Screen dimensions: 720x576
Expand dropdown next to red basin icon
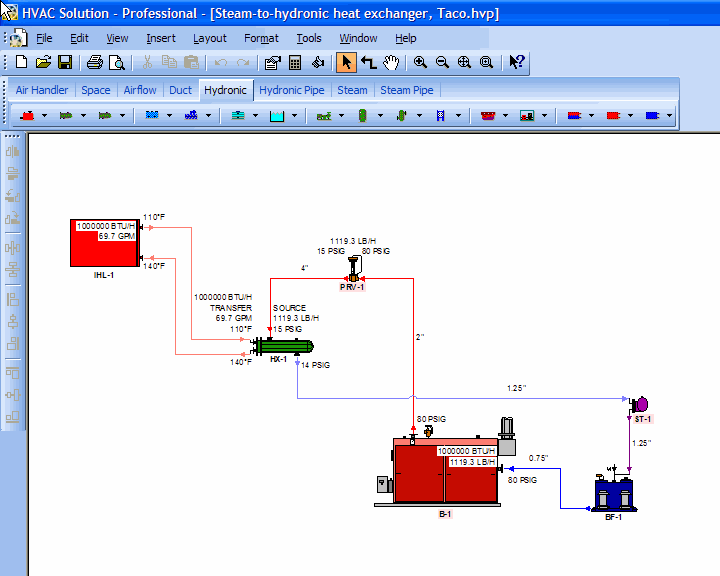506,116
